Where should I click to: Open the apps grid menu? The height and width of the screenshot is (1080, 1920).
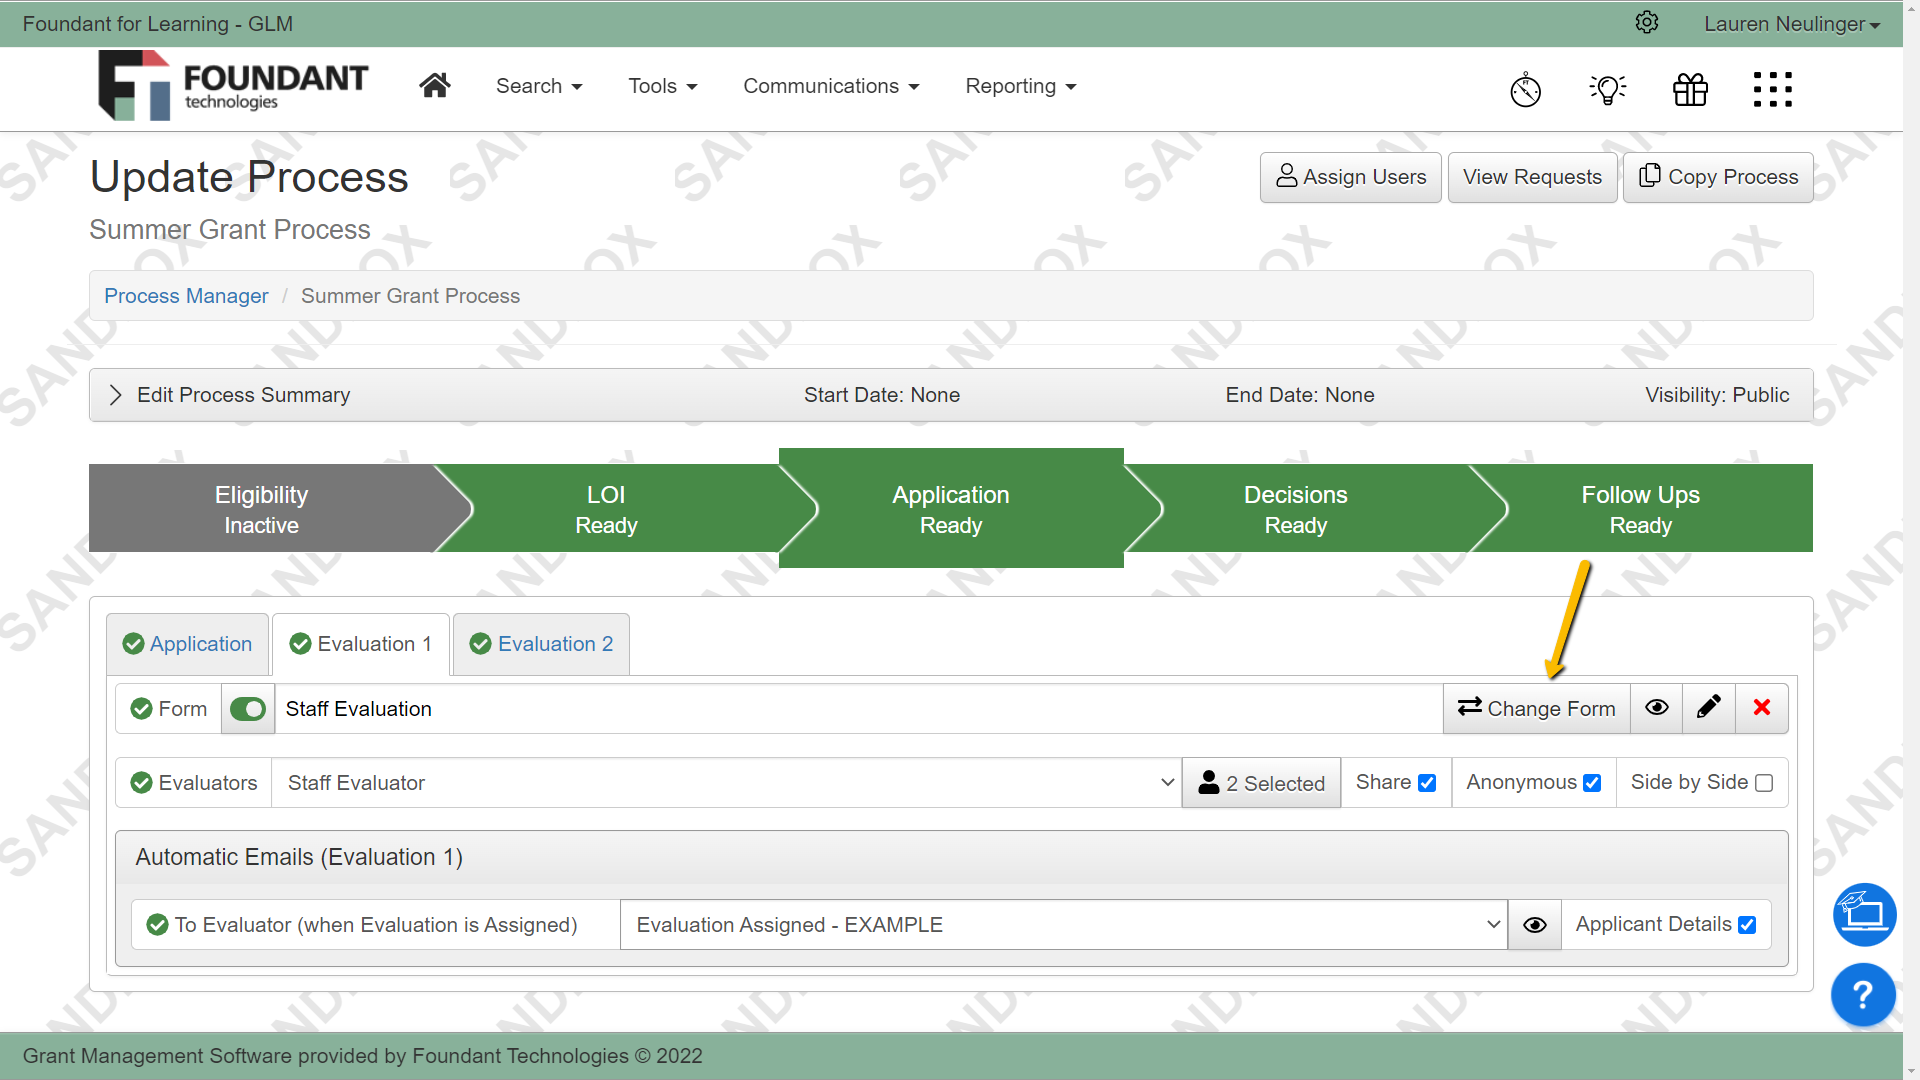(x=1772, y=89)
